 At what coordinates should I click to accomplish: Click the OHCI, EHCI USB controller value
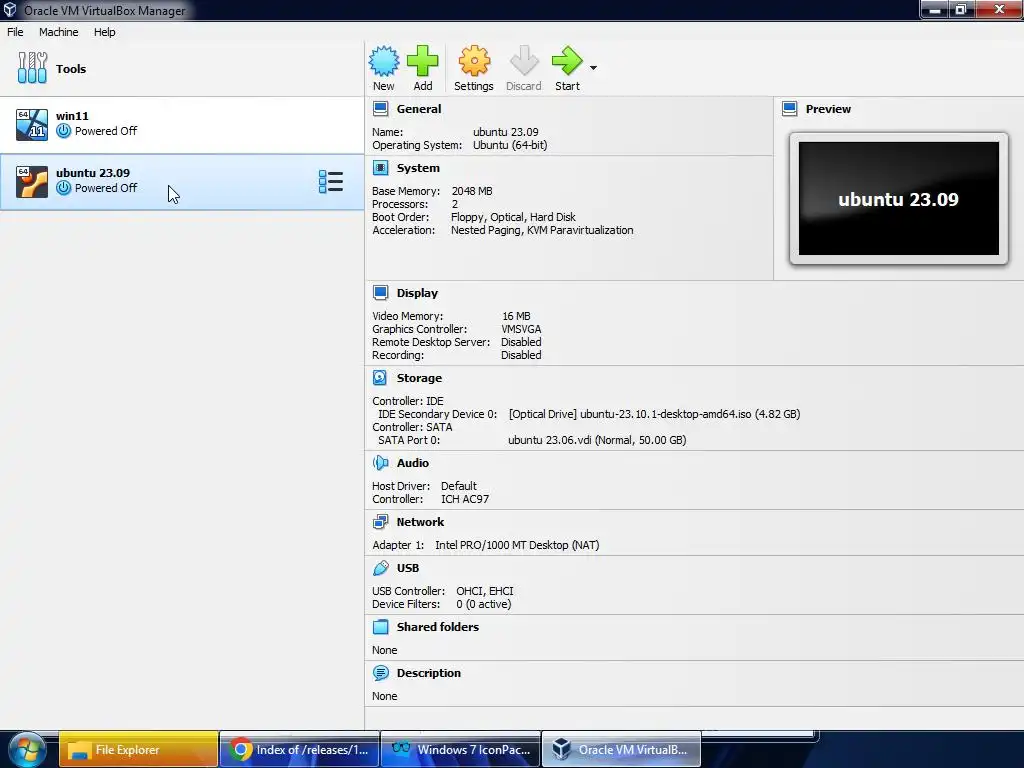pyautogui.click(x=485, y=591)
